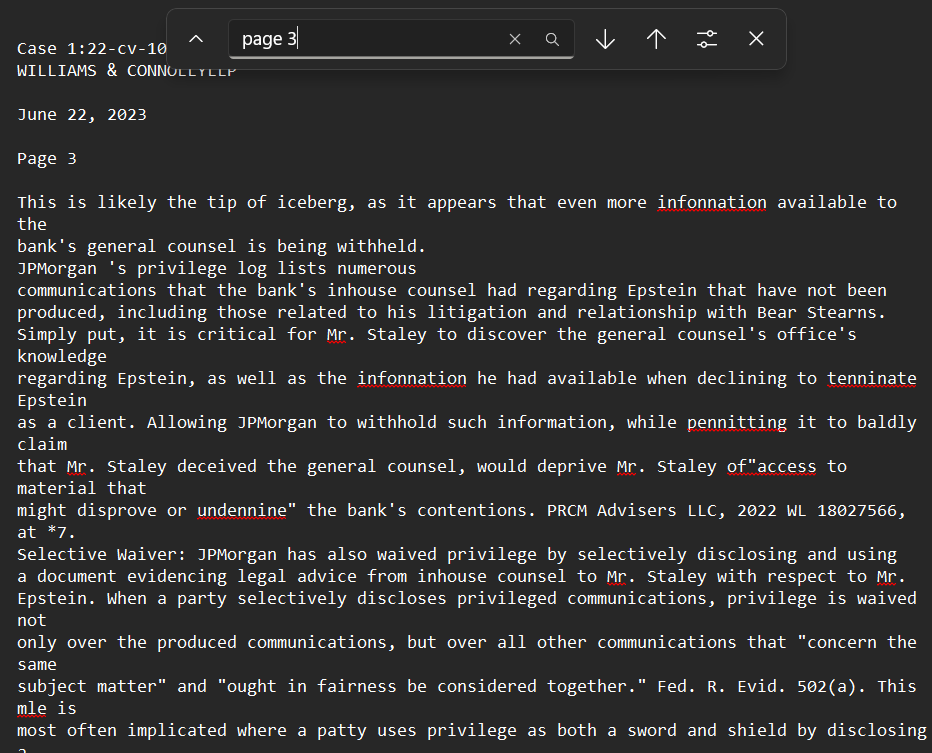This screenshot has width=932, height=753.
Task: Click the misspelled word 'pennitting'
Action: coord(736,423)
